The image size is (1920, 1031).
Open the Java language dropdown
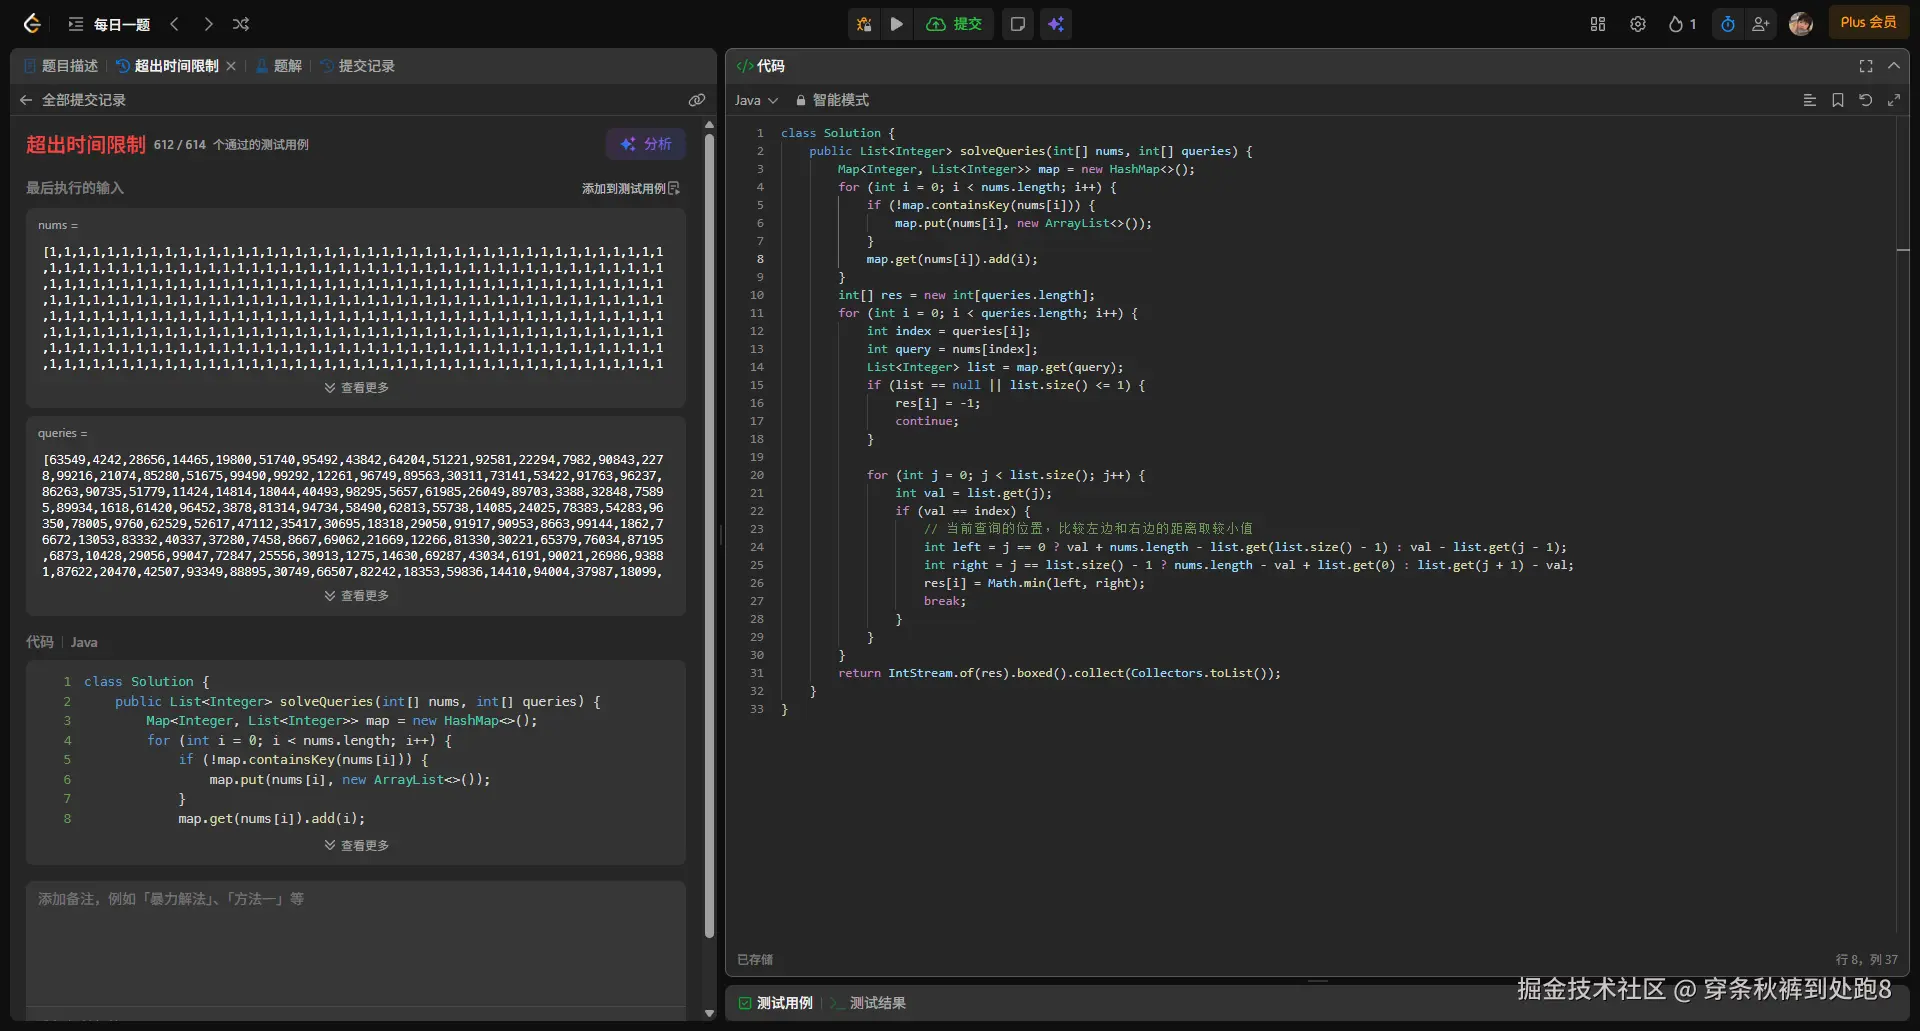click(756, 100)
